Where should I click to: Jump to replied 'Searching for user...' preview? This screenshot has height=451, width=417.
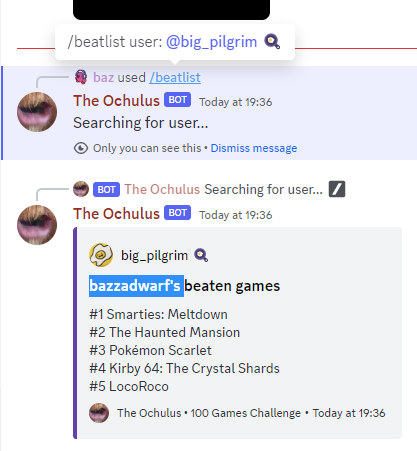pyautogui.click(x=263, y=189)
